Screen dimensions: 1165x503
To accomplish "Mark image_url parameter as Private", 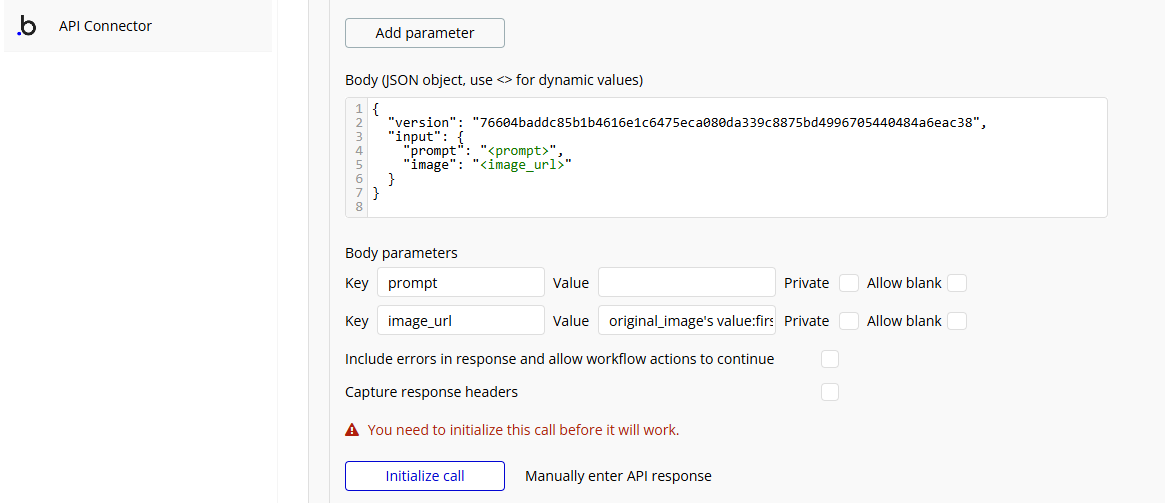I will click(x=849, y=321).
